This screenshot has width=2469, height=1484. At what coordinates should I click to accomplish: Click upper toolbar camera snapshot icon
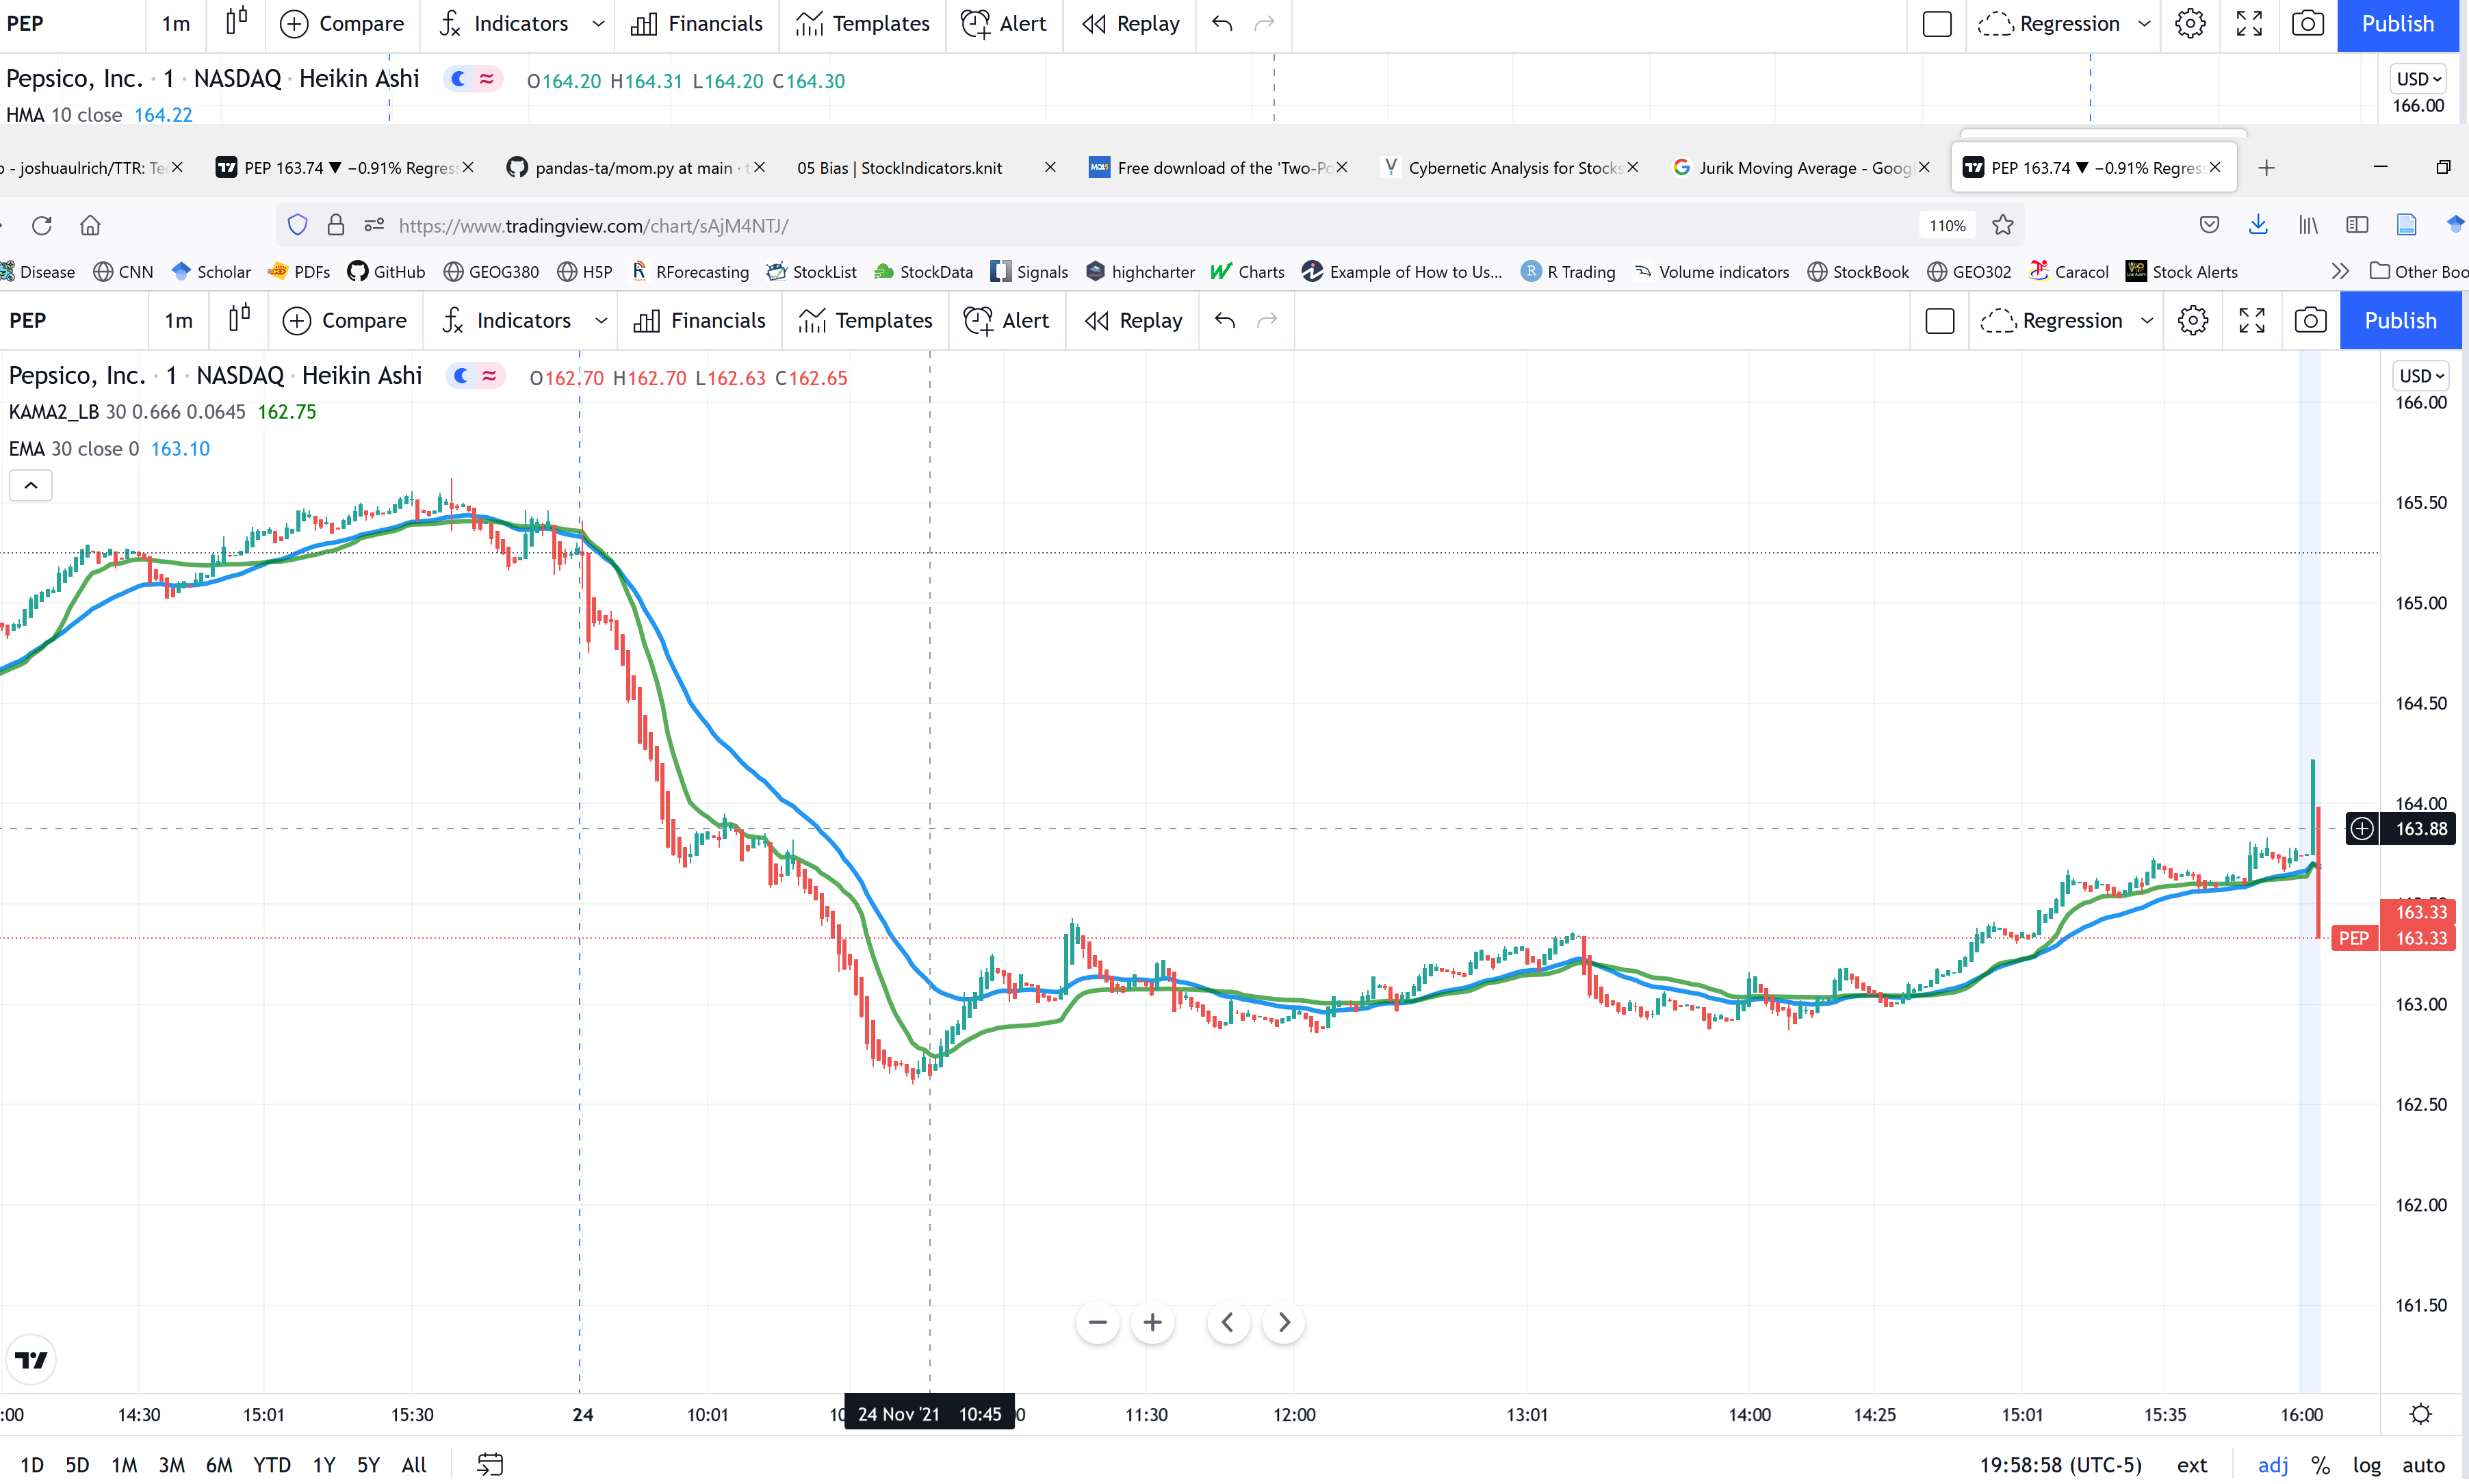coord(2308,23)
